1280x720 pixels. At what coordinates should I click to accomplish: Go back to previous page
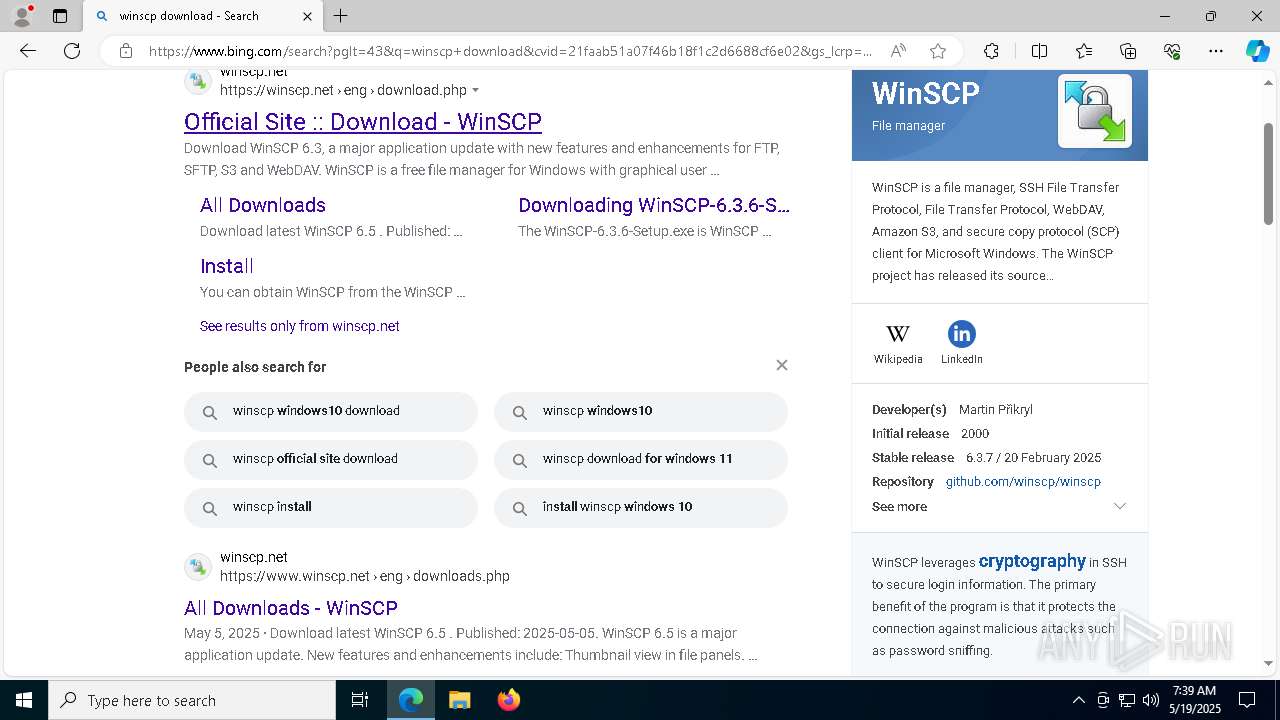tap(28, 51)
